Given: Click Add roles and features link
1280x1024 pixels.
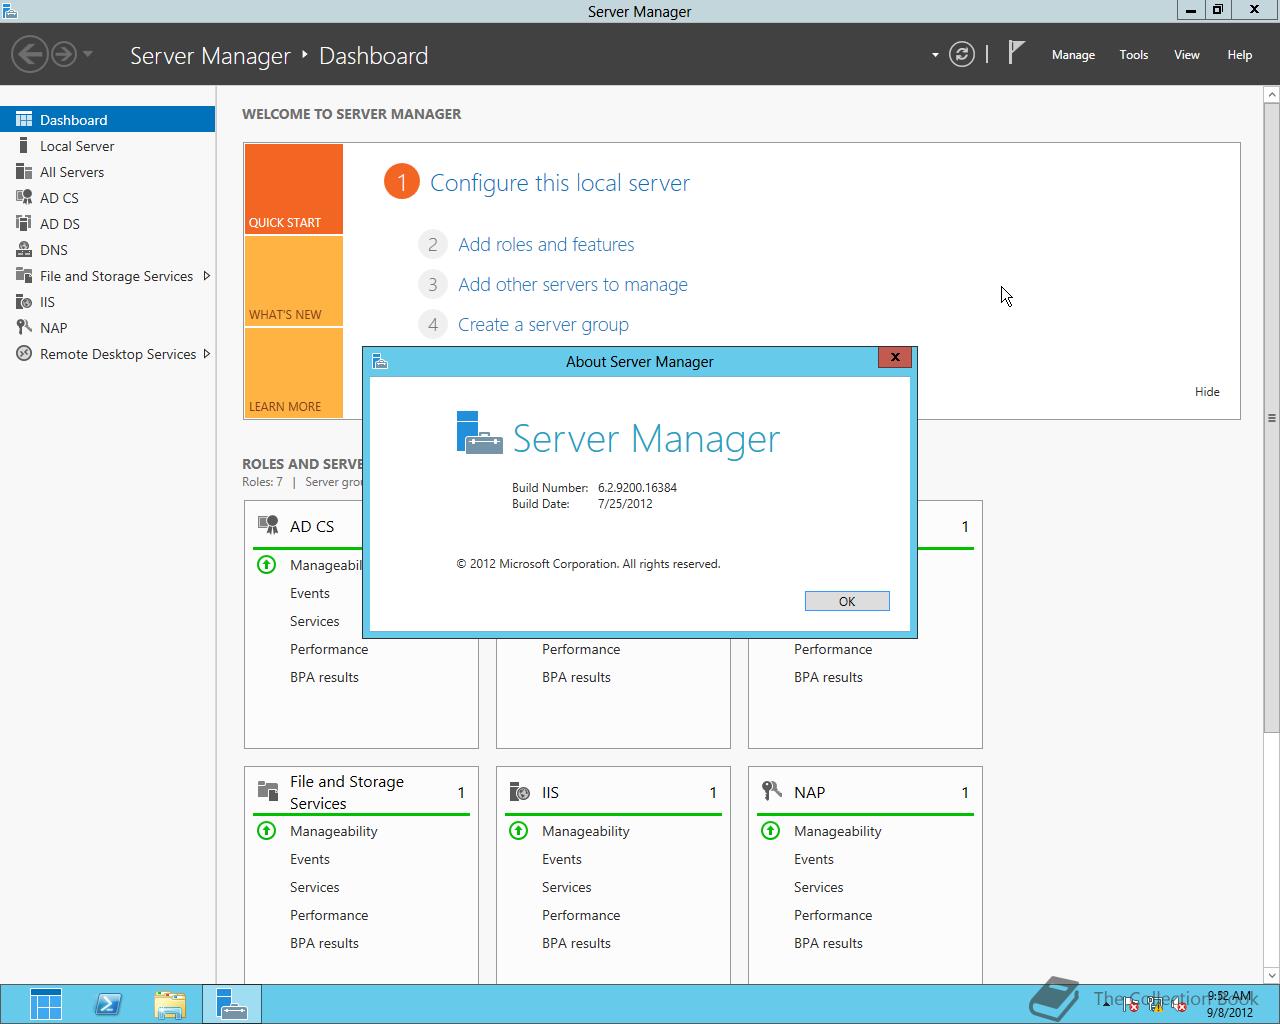Looking at the screenshot, I should (546, 244).
